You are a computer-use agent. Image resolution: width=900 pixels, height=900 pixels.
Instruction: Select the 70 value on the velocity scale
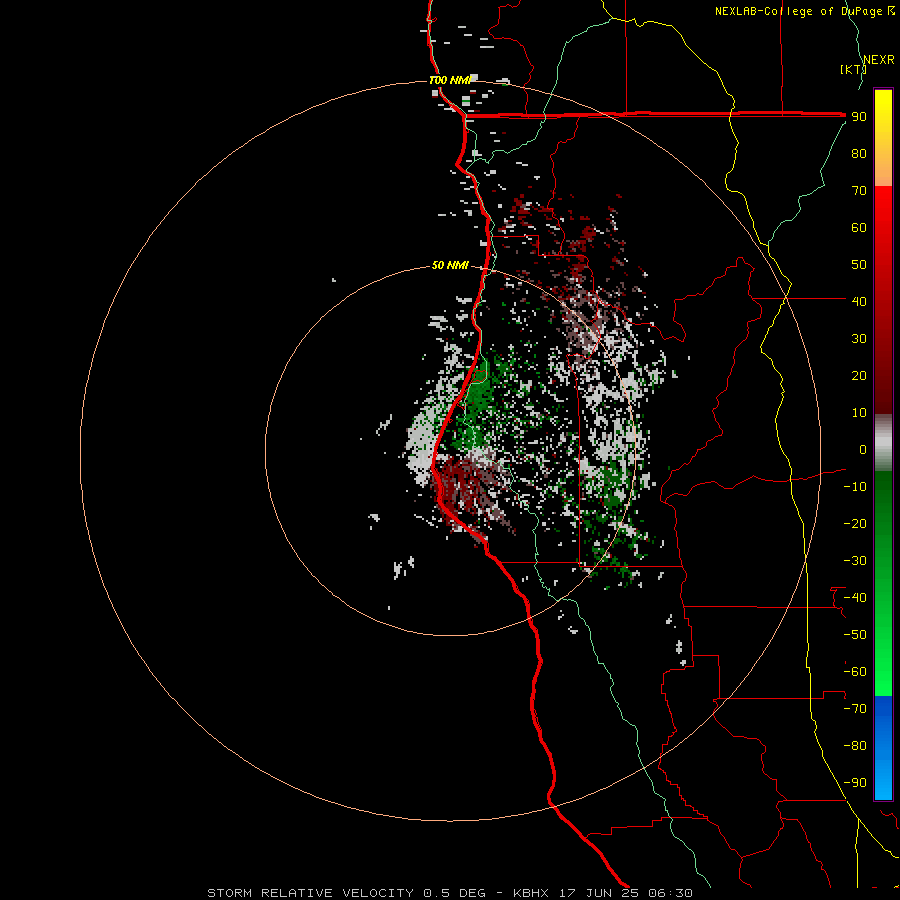[x=859, y=191]
